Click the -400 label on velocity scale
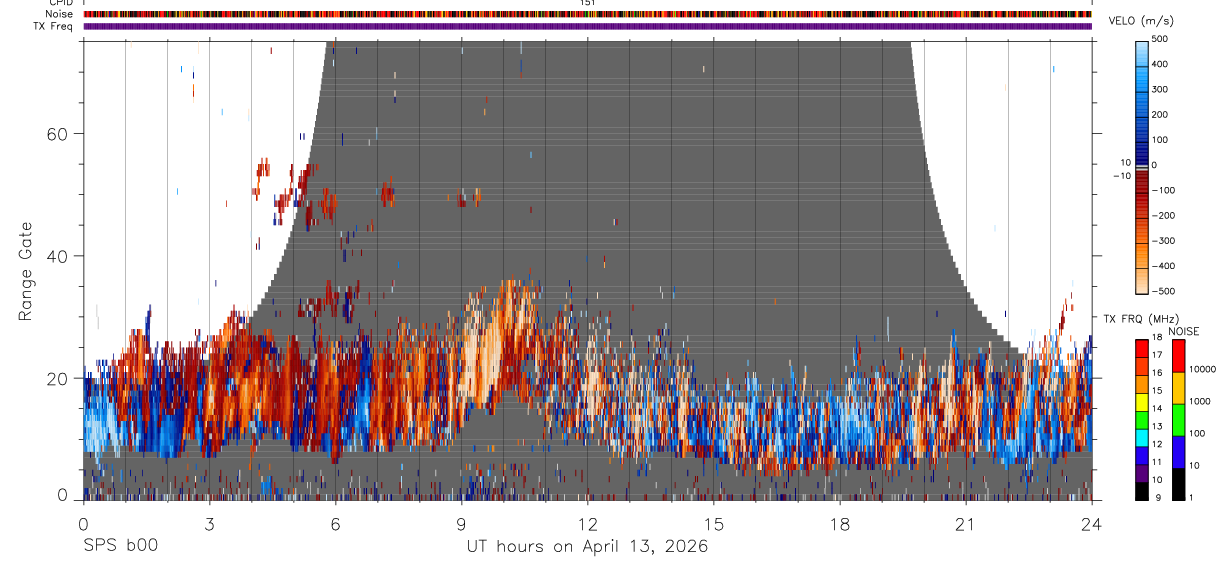The image size is (1228, 567). point(1165,266)
